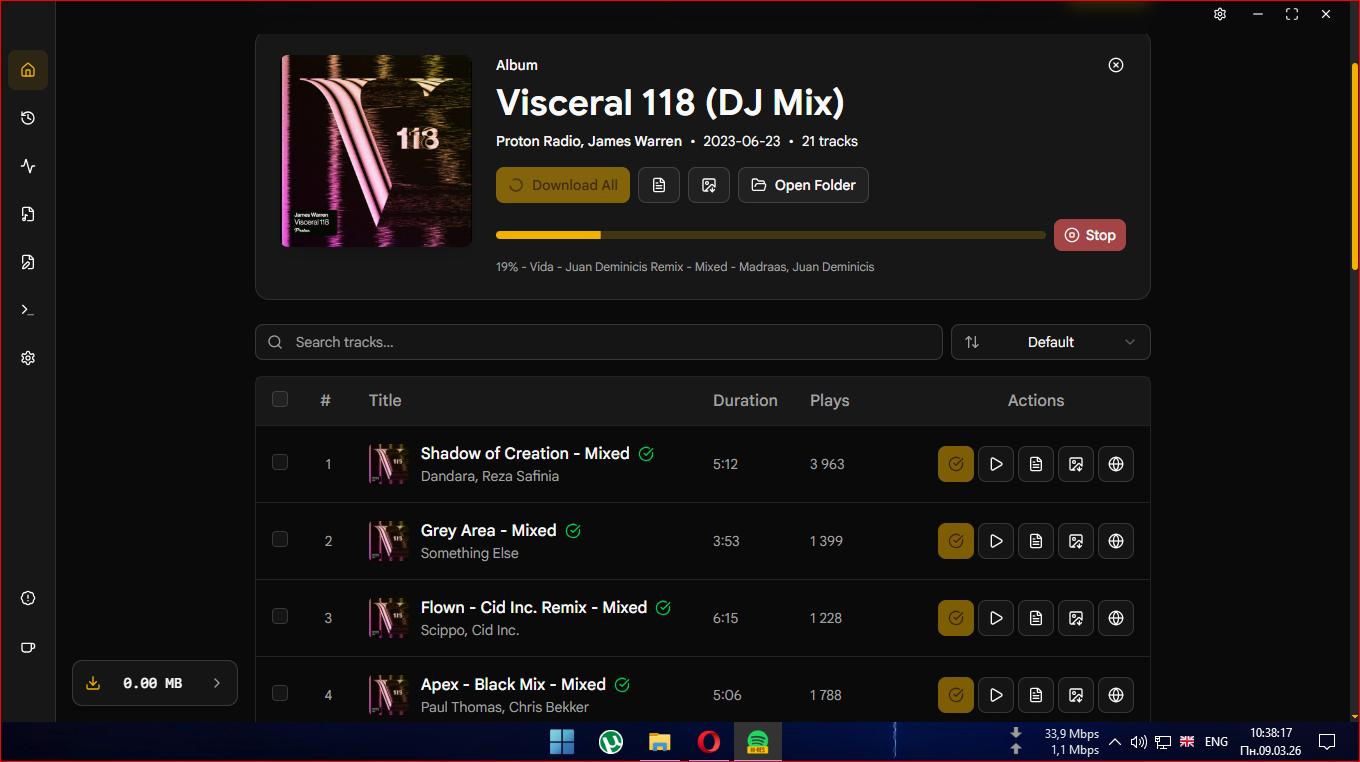Click the Open Folder button

pyautogui.click(x=803, y=185)
